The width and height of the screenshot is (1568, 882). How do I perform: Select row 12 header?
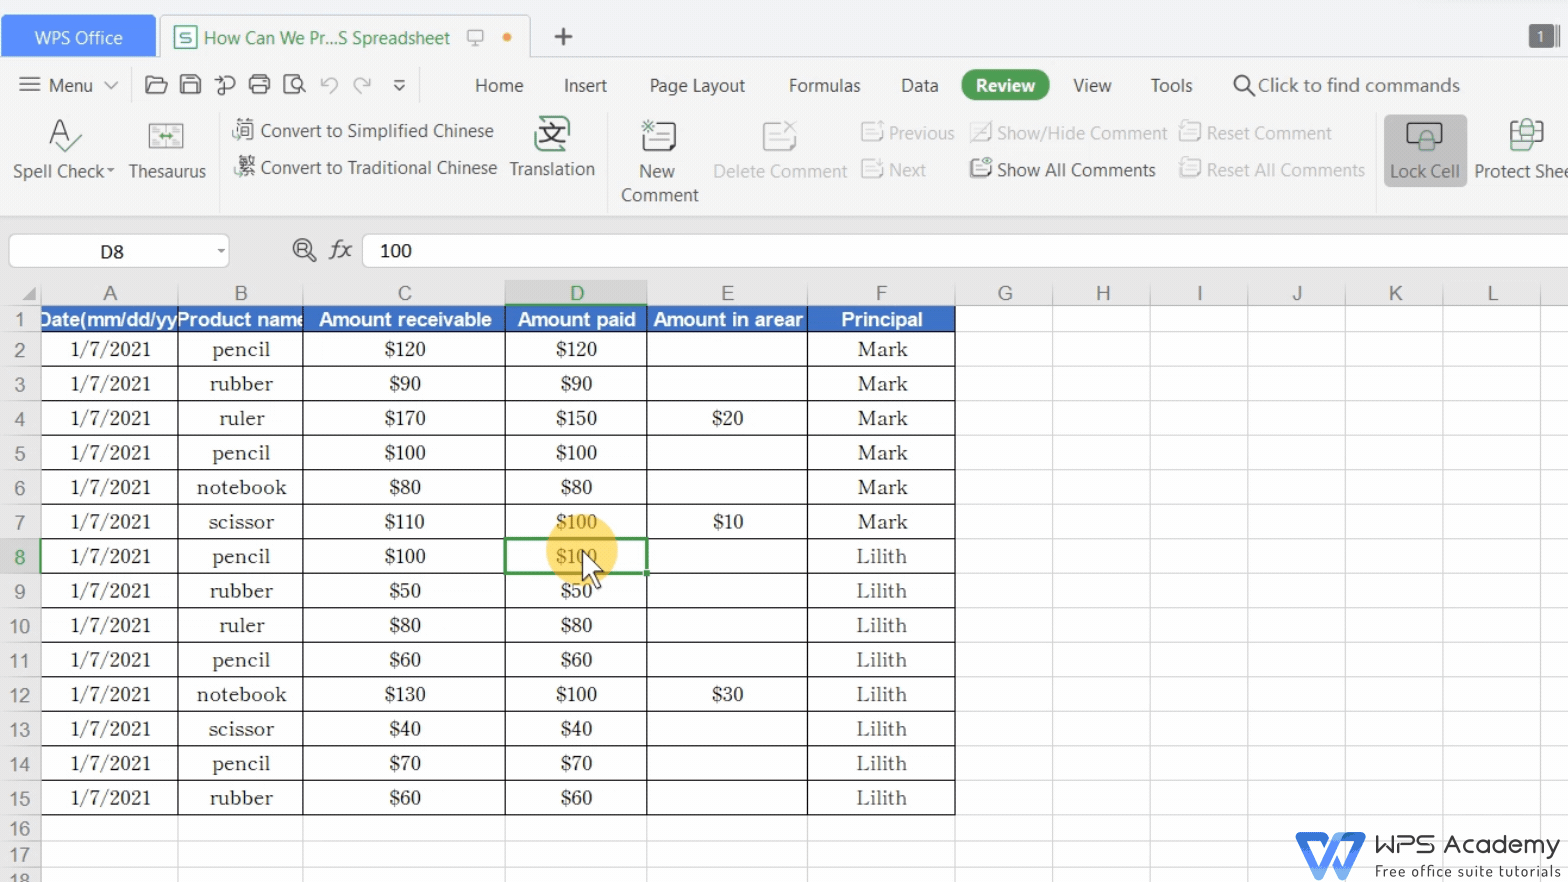point(20,695)
